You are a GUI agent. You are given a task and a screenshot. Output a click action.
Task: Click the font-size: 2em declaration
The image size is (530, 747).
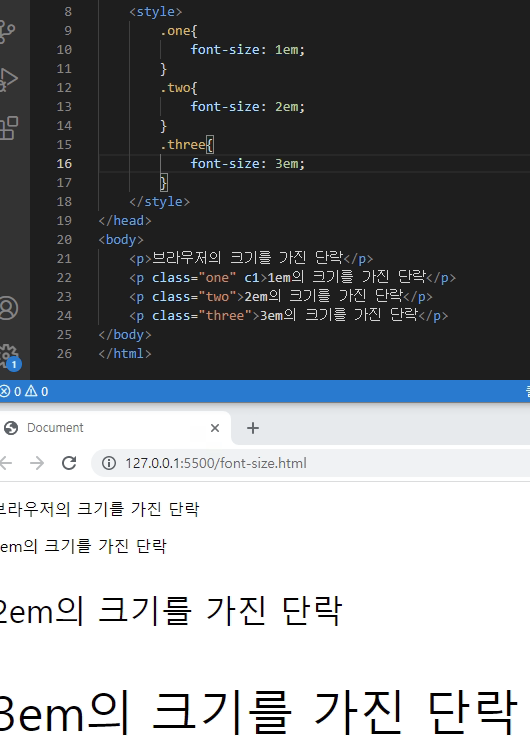click(x=248, y=107)
